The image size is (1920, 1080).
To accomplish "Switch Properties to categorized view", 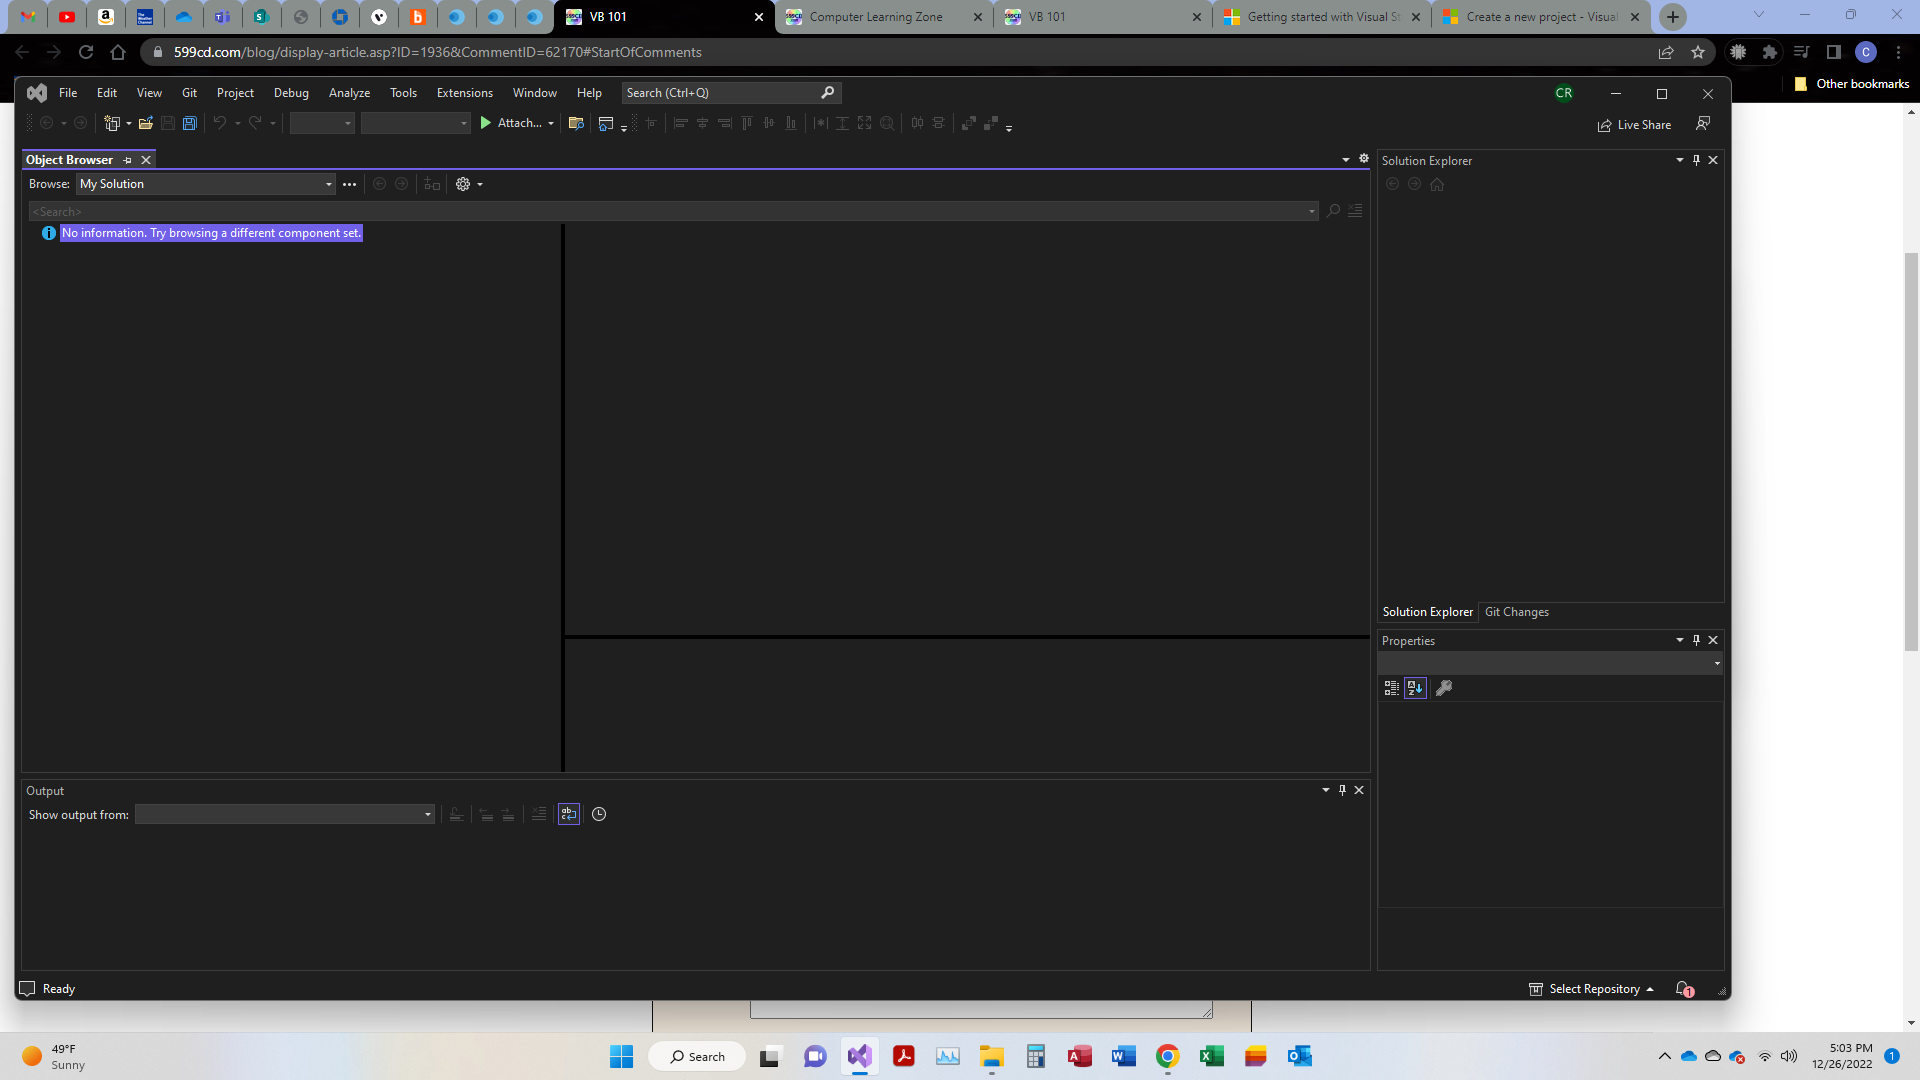I will (1390, 687).
